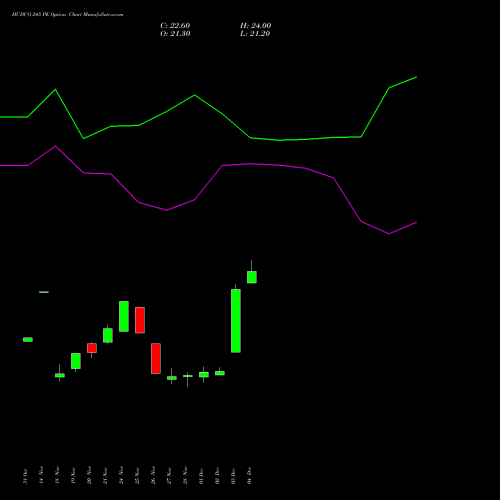Select the 31 Oct date label

point(25,476)
